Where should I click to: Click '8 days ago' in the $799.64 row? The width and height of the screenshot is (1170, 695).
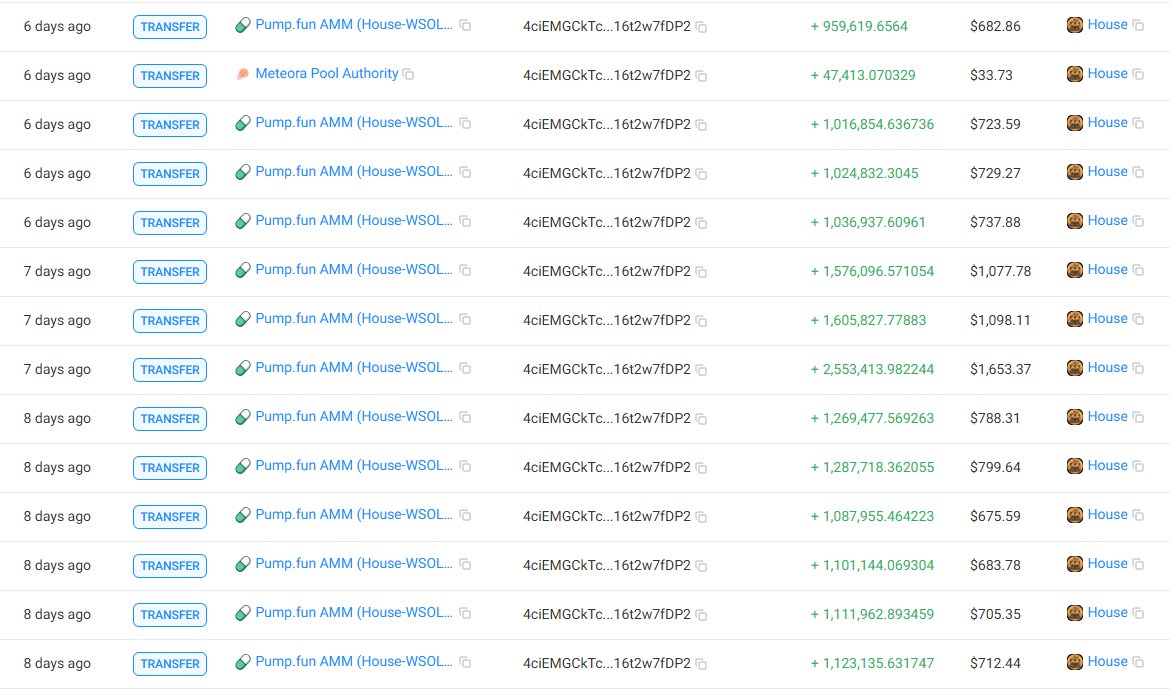(x=57, y=467)
